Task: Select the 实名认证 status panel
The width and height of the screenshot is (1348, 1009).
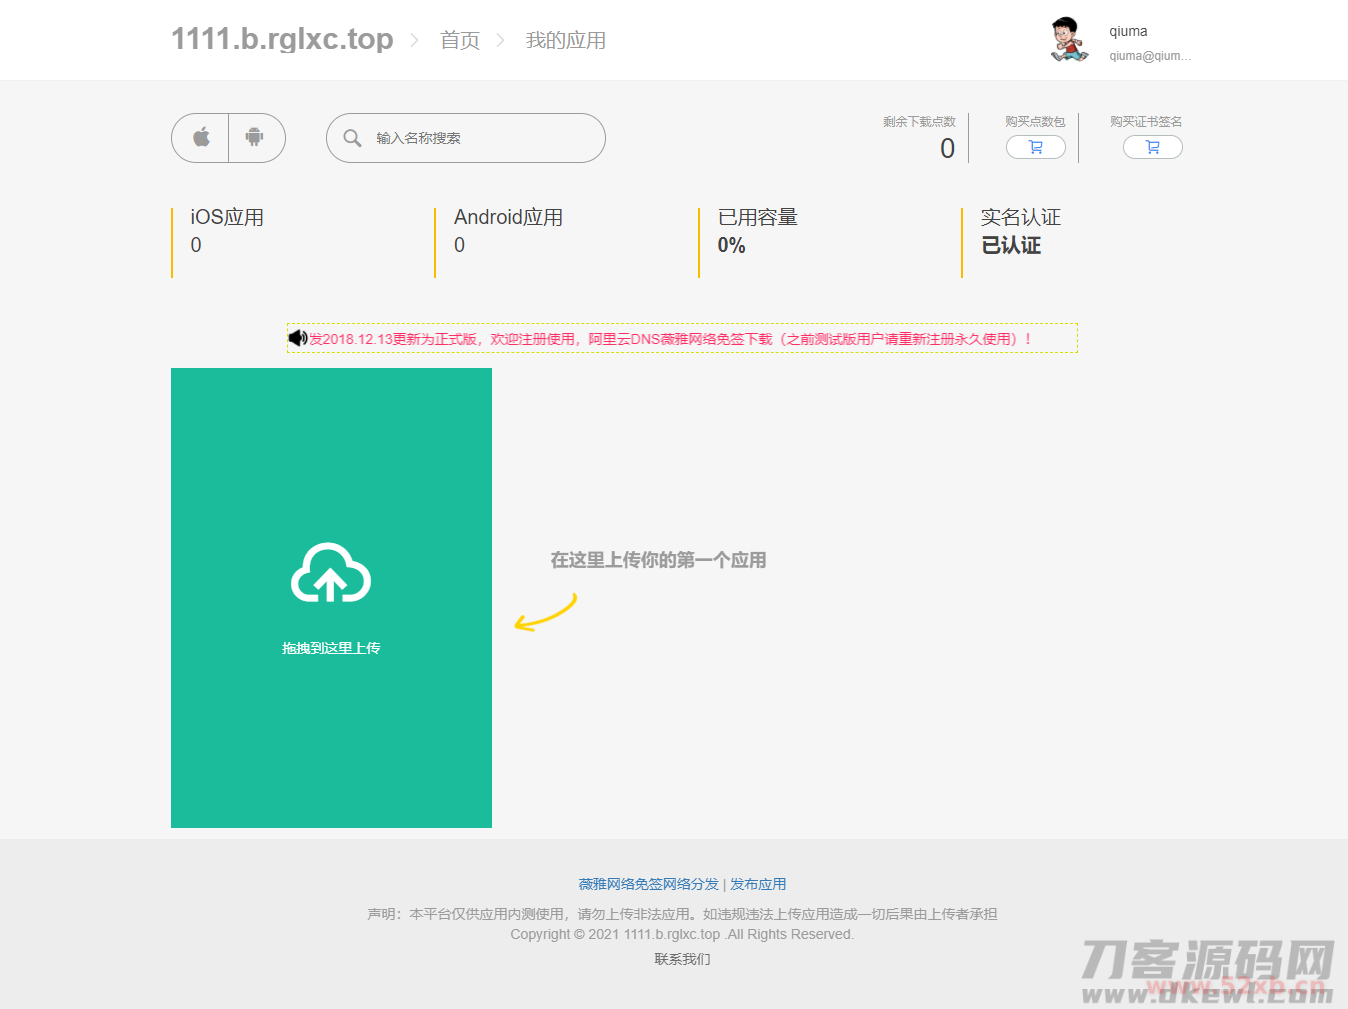Action: (1020, 232)
